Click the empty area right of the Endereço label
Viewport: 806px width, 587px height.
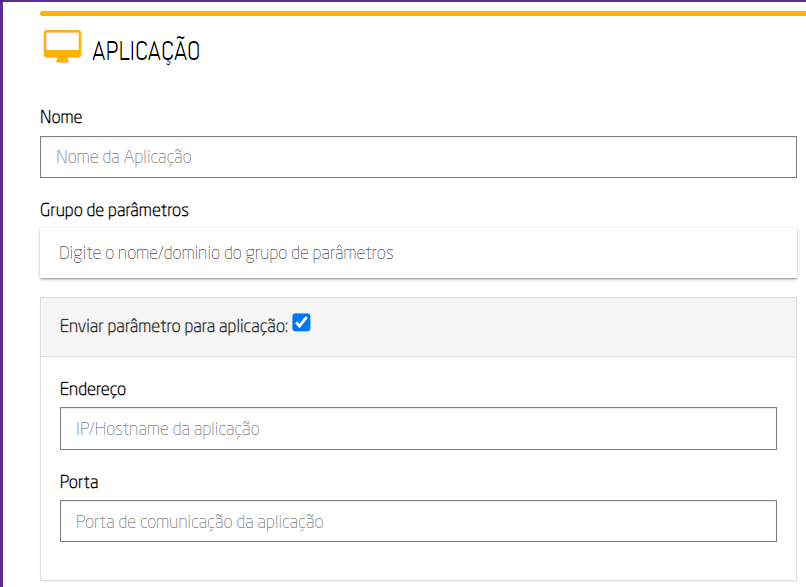400,389
